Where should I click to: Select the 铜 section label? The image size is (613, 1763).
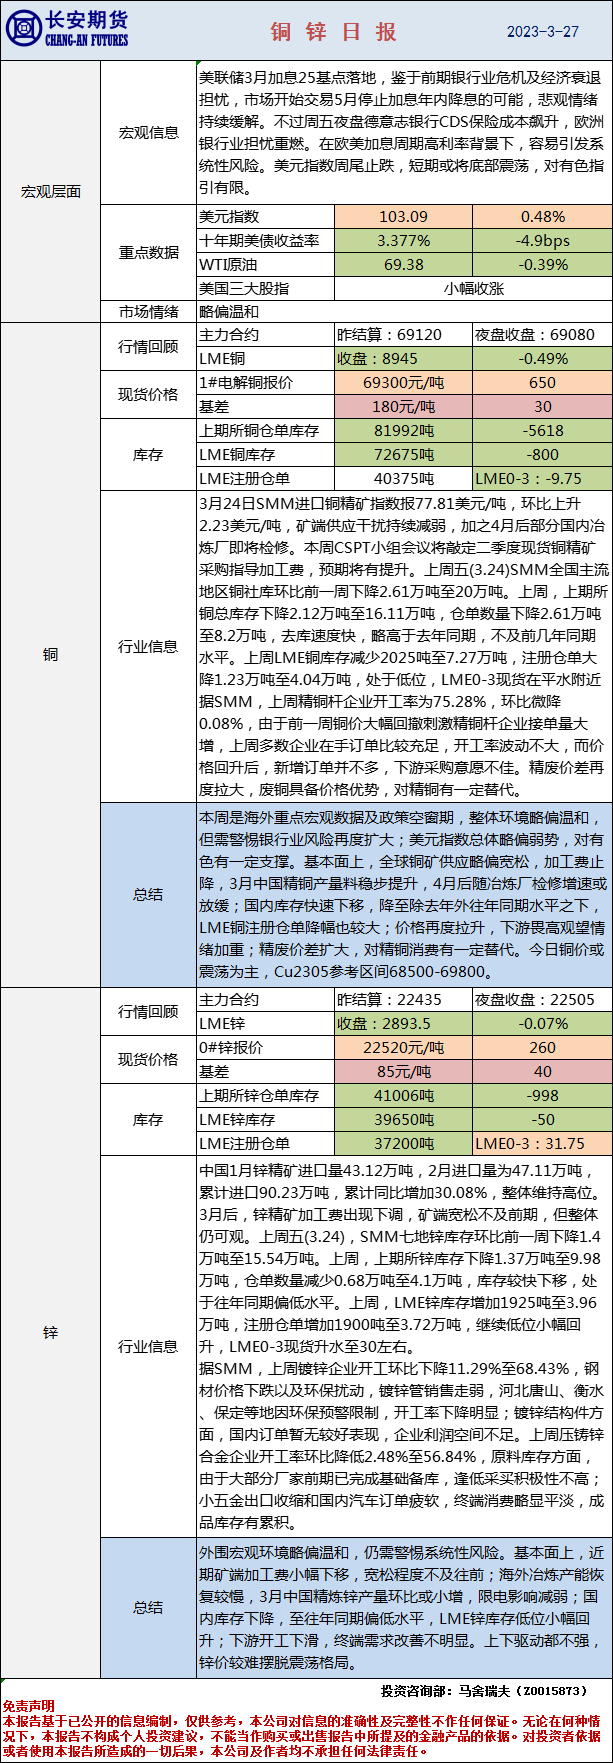pos(50,654)
